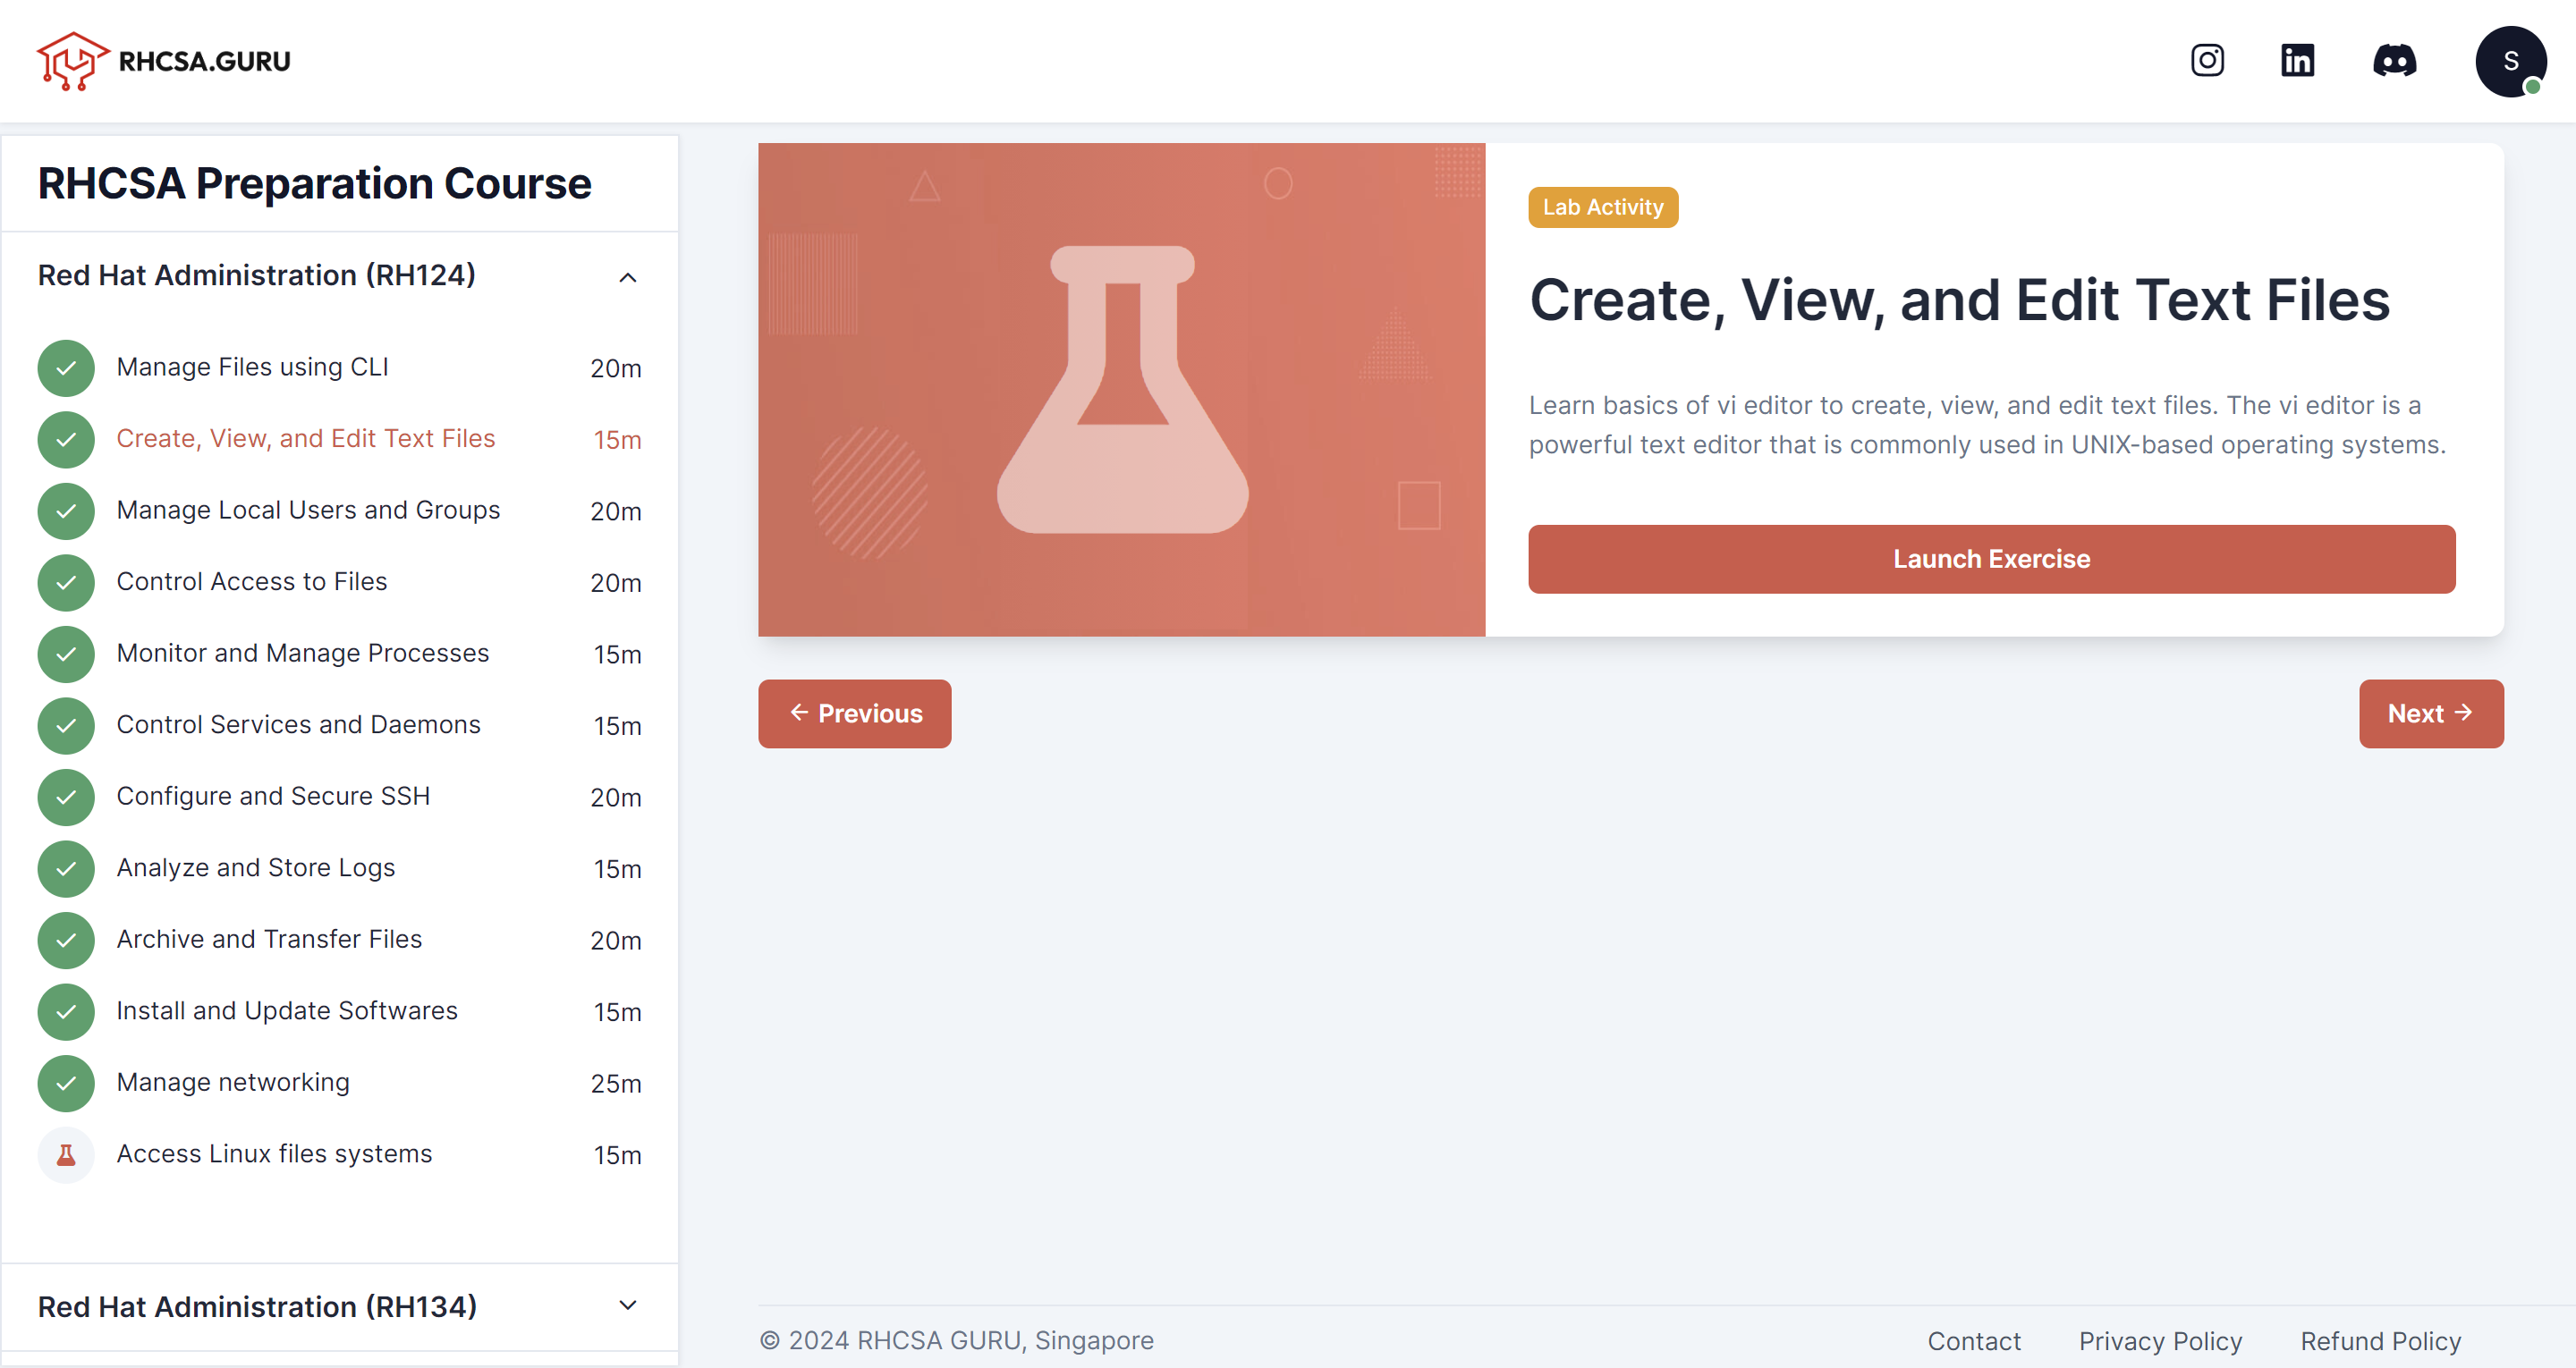
Task: Go to the Previous lesson
Action: [854, 714]
